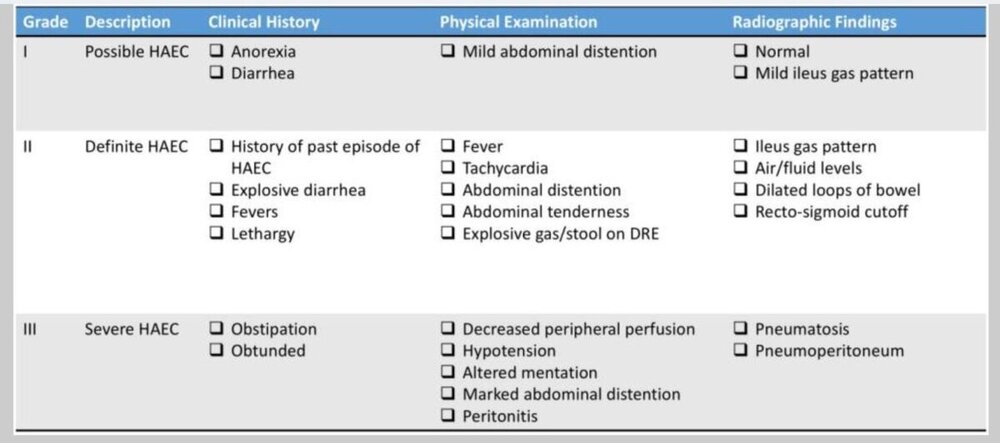Check the Peritonitis checkbox
Image resolution: width=1000 pixels, height=443 pixels.
point(448,416)
